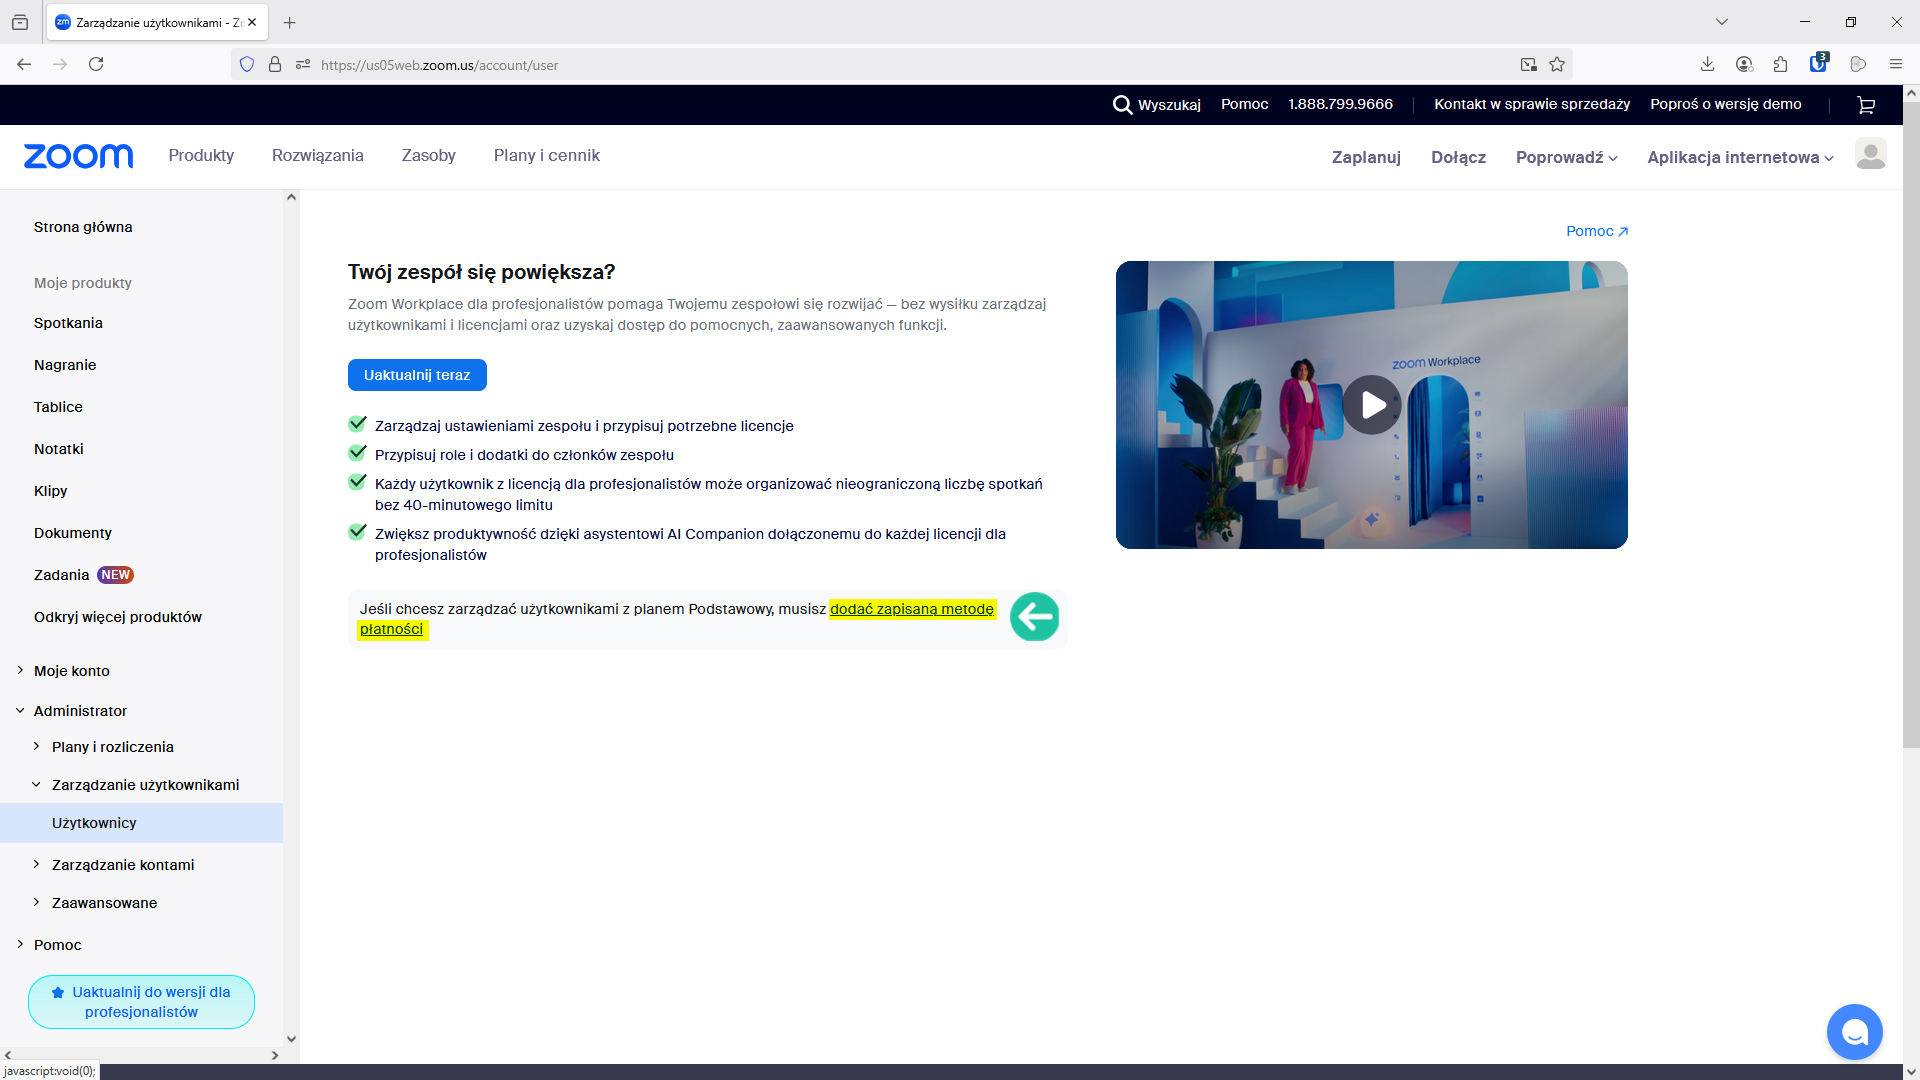Click Pomoc in the top black bar
The image size is (1920, 1080).
click(1244, 104)
